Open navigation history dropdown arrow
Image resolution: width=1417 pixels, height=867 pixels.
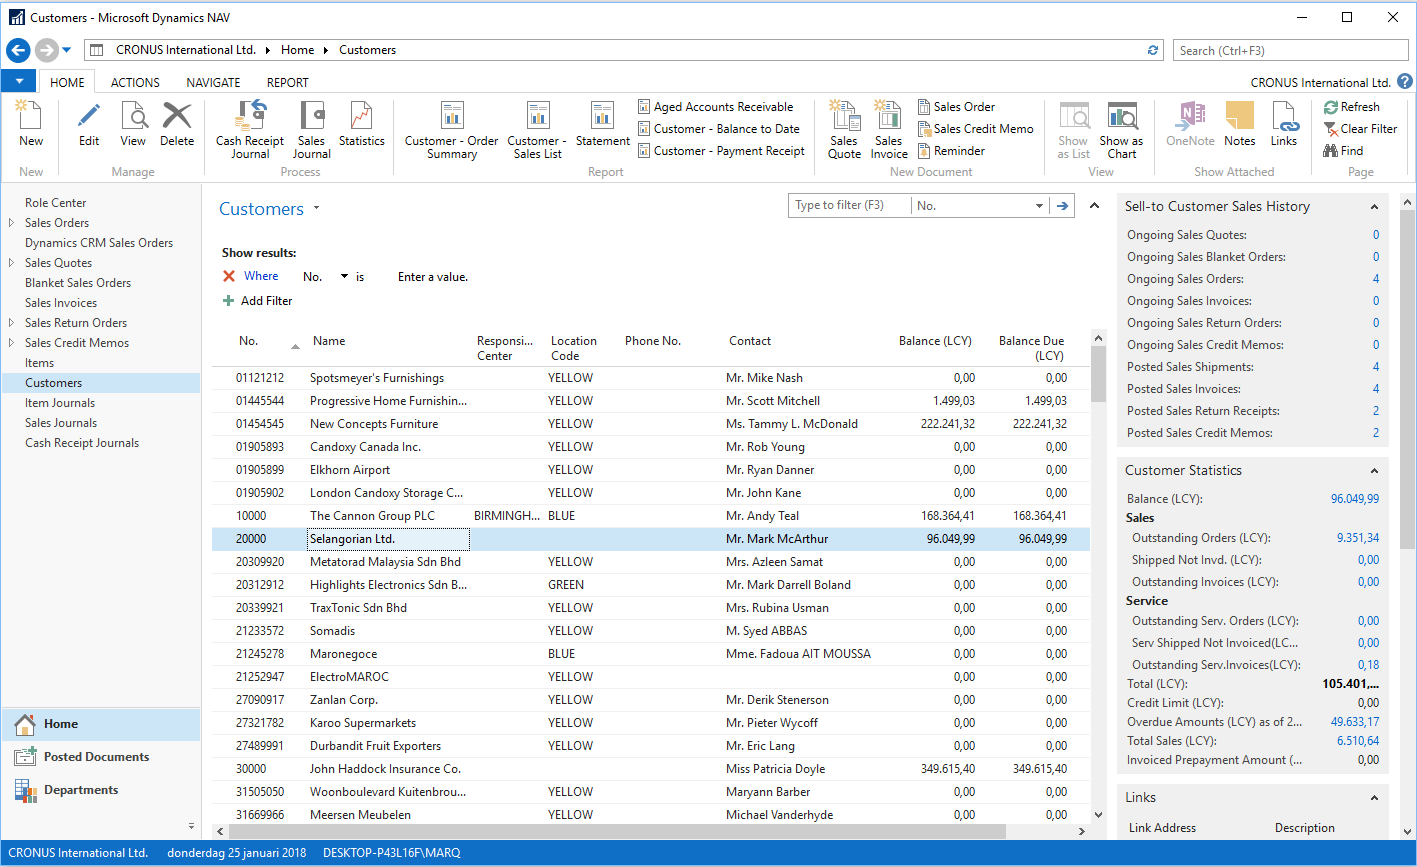point(67,50)
